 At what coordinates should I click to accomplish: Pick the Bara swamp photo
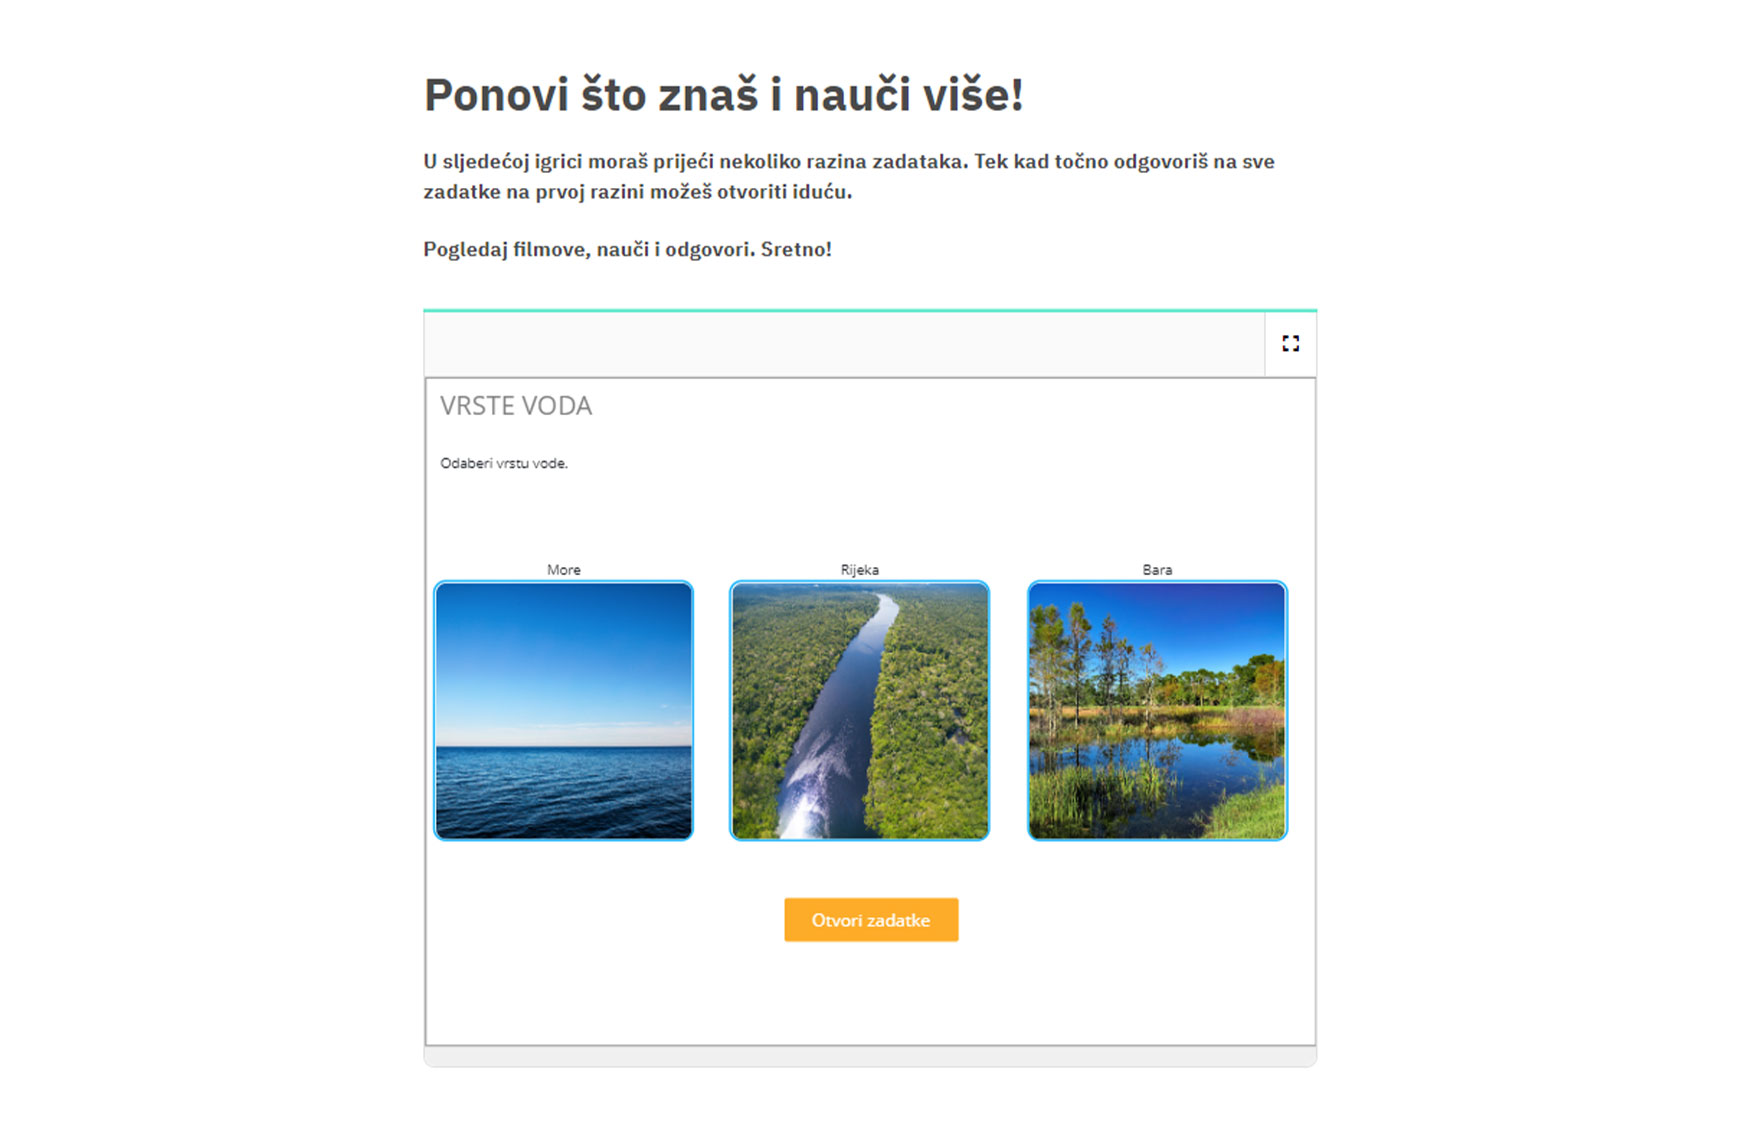pos(1157,710)
